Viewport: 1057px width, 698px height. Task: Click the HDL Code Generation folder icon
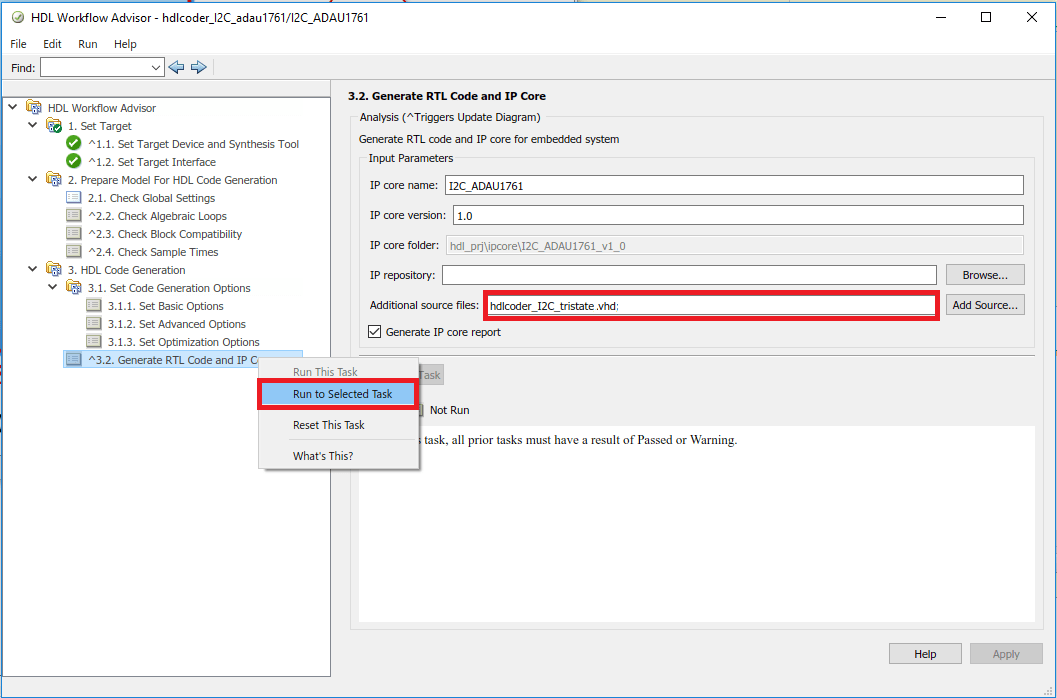54,270
